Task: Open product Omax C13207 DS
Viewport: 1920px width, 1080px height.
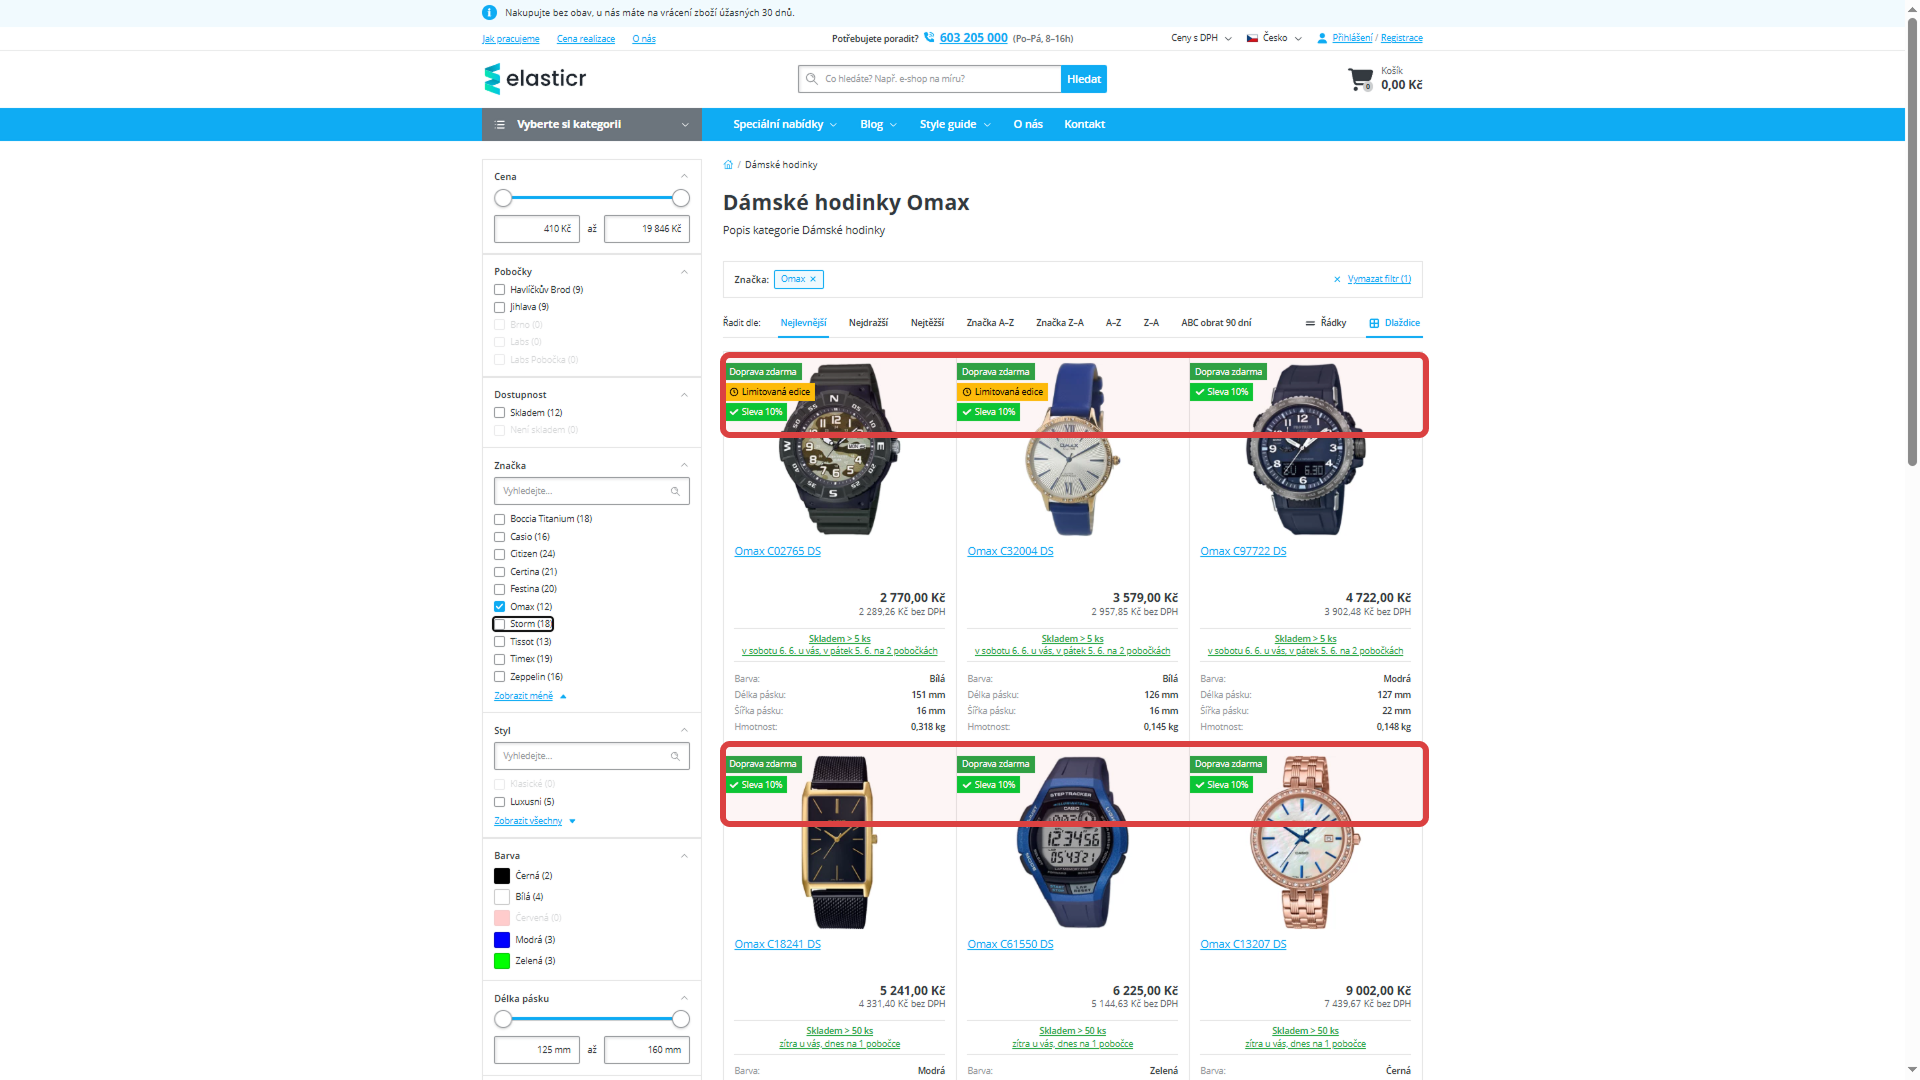Action: pyautogui.click(x=1243, y=945)
